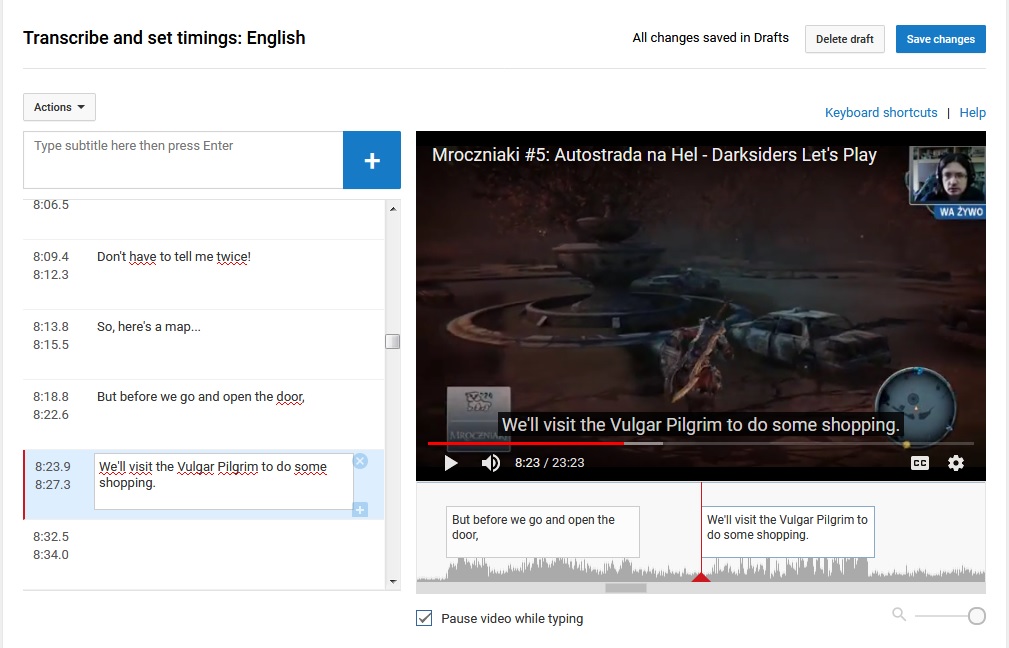Adjust the timeline zoom slider handle

[976, 616]
